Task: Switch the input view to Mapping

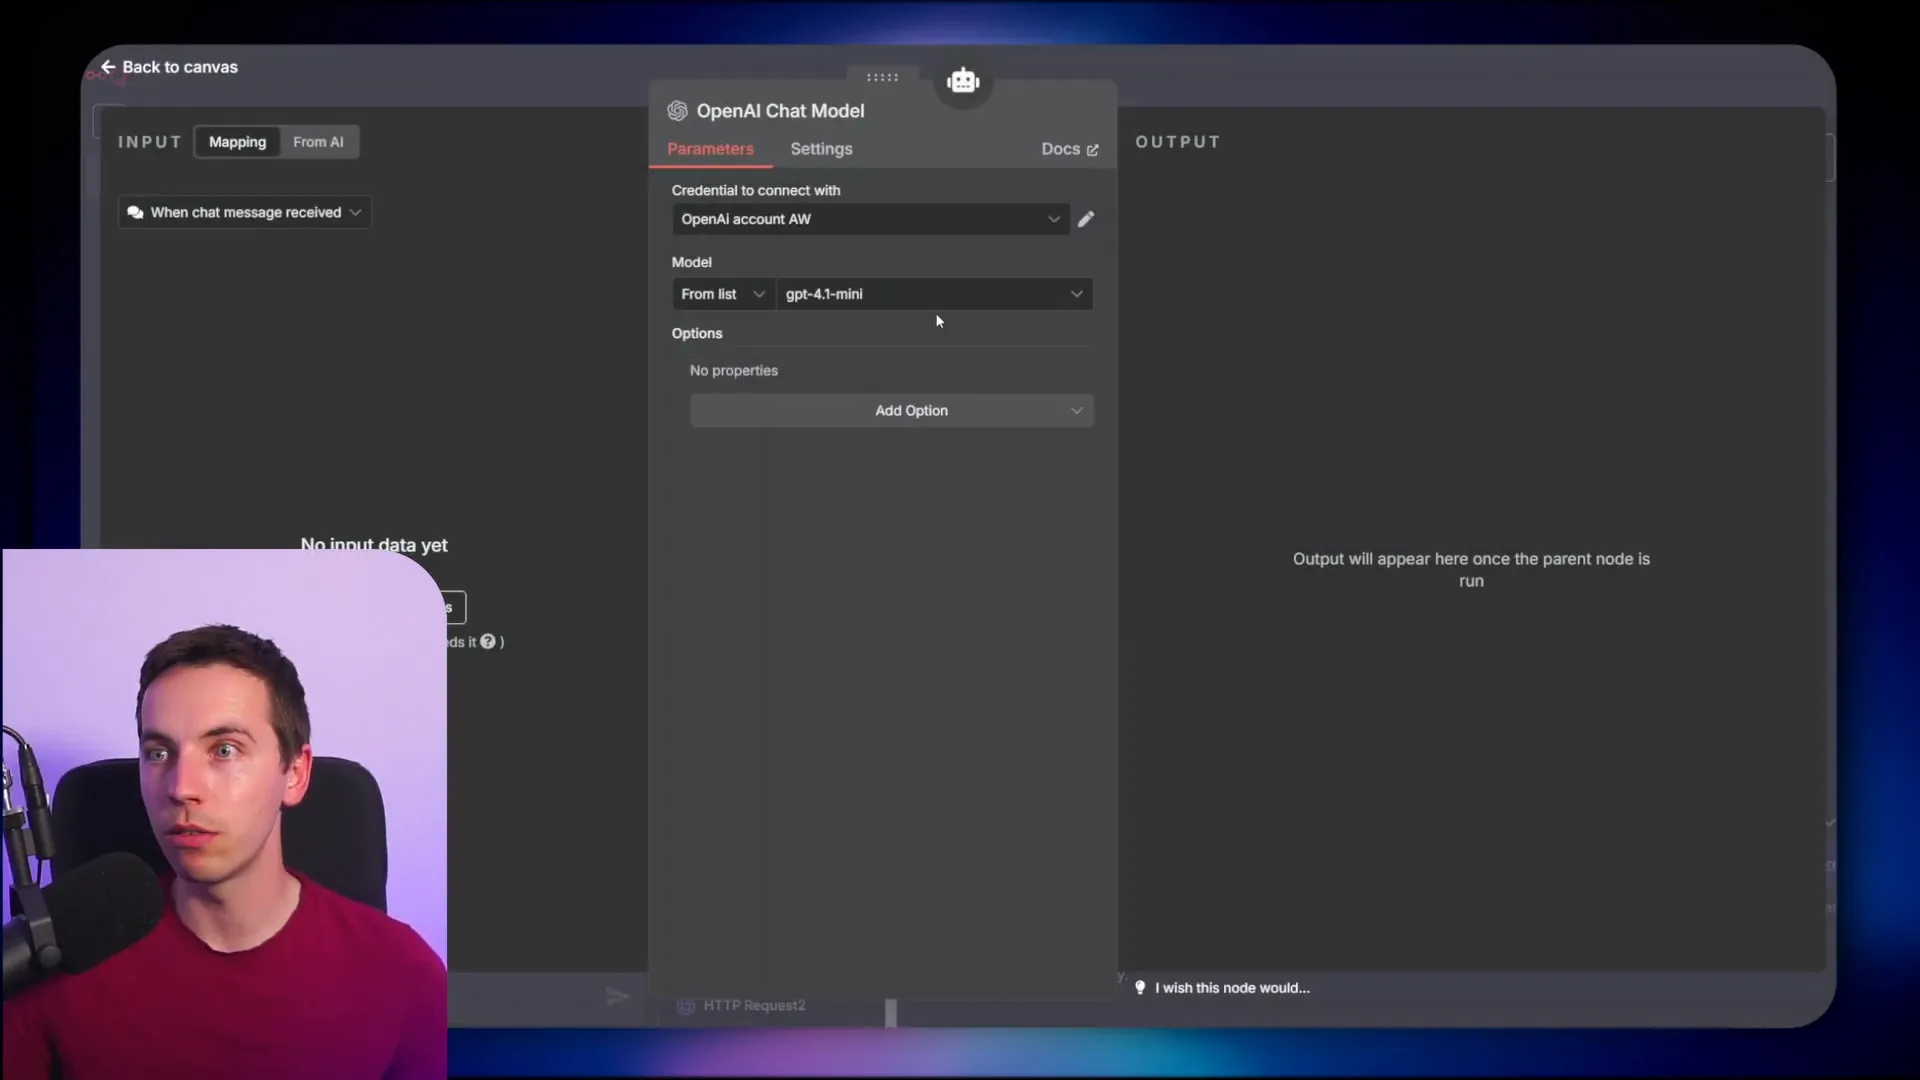Action: click(237, 142)
